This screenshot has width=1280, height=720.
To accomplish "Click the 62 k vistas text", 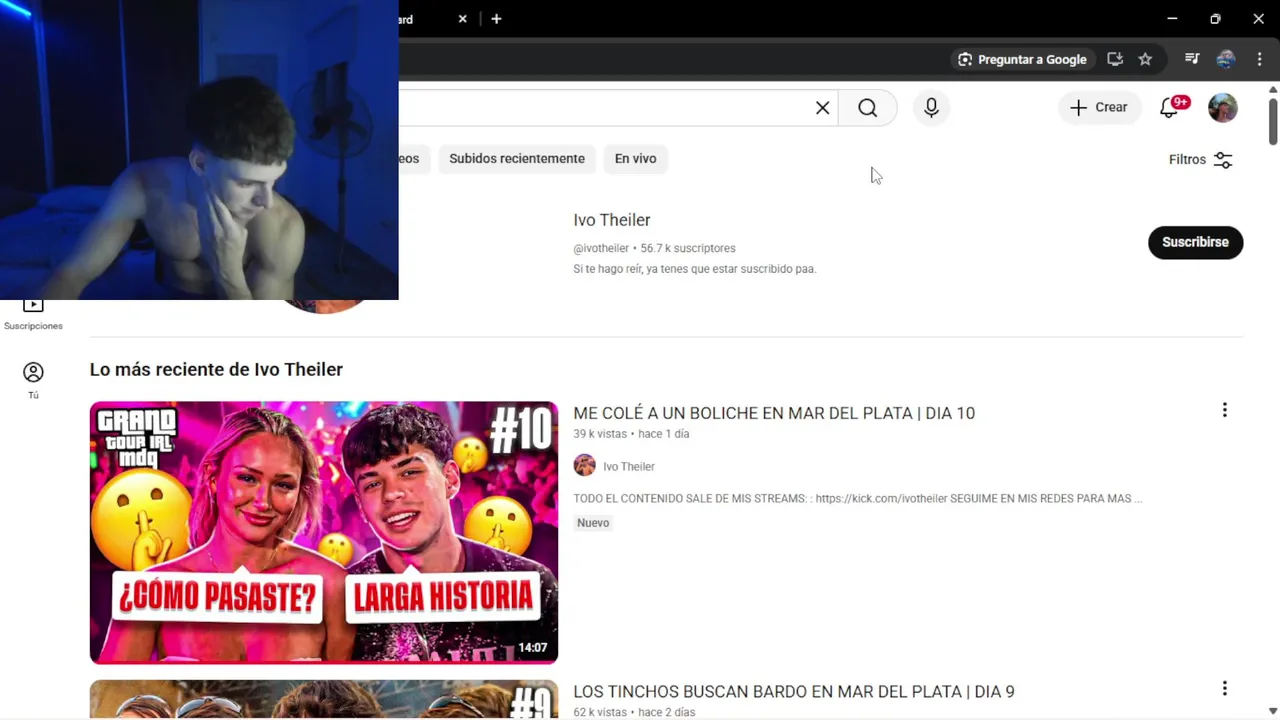I will click(x=600, y=712).
